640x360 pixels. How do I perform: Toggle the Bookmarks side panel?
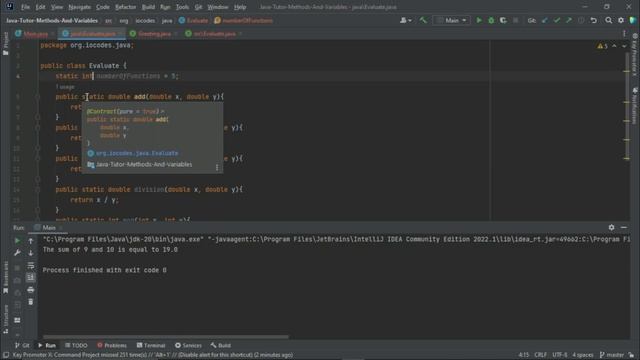(x=5, y=278)
